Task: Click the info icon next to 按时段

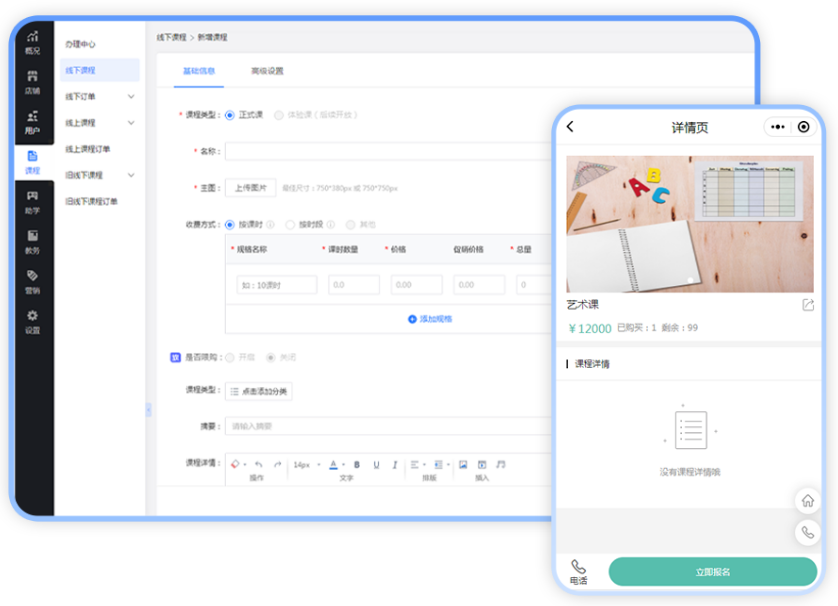Action: [x=331, y=224]
